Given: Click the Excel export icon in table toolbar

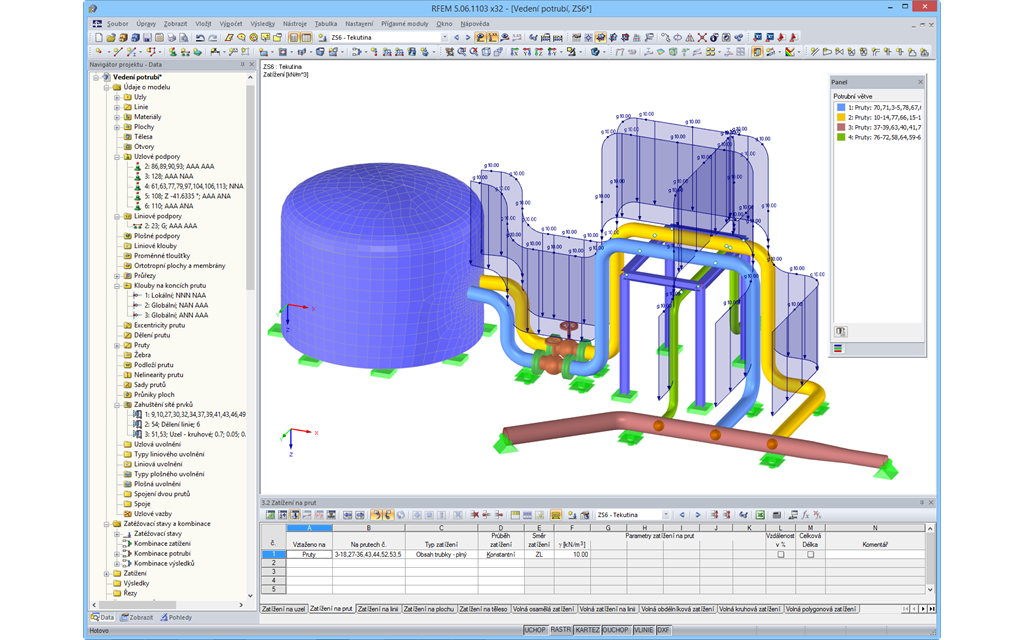Looking at the screenshot, I should [760, 515].
